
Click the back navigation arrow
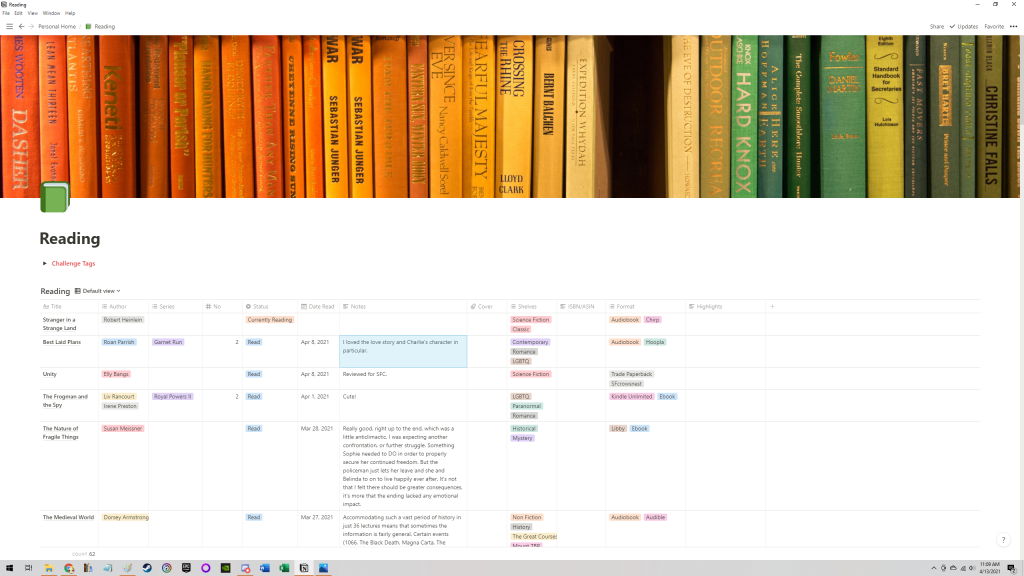pos(21,26)
